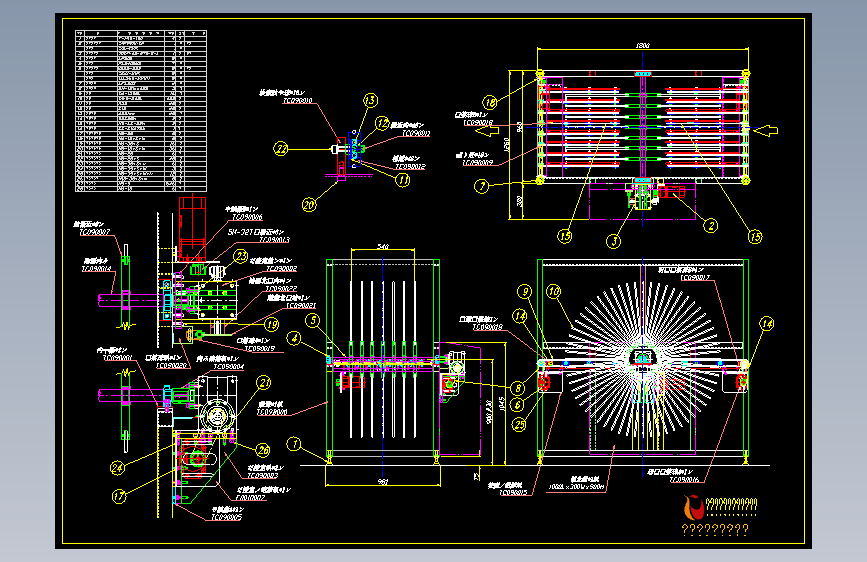Image resolution: width=867 pixels, height=562 pixels.
Task: Click the red motor in the detail view
Action: coord(192,228)
